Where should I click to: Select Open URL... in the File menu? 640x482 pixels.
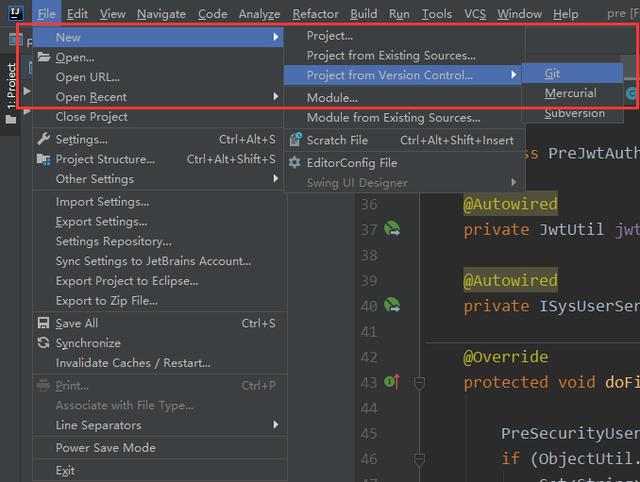(x=158, y=77)
